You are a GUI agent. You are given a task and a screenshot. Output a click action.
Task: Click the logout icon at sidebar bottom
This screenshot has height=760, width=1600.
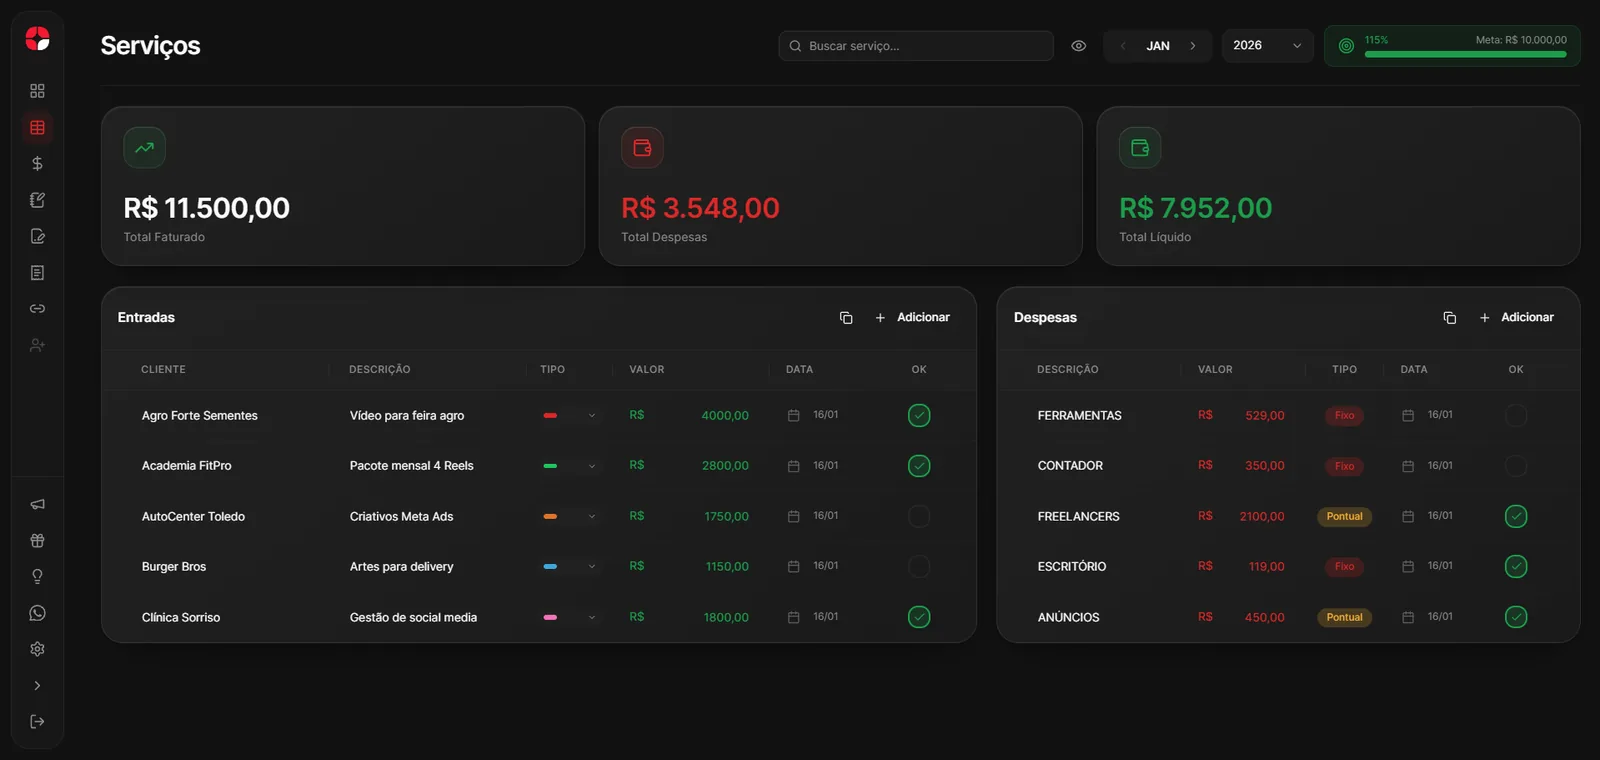click(x=37, y=721)
